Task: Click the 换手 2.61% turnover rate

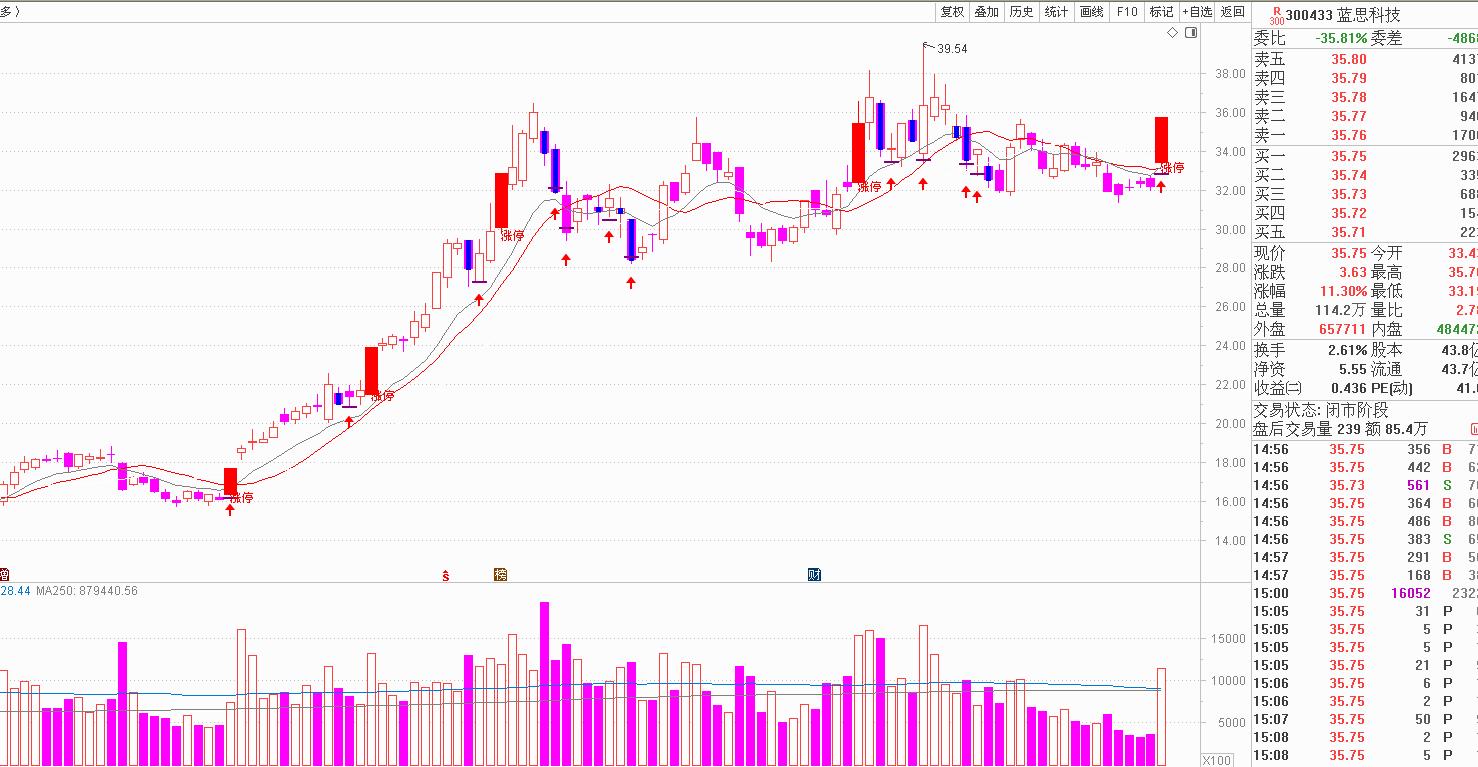Action: (x=1347, y=350)
